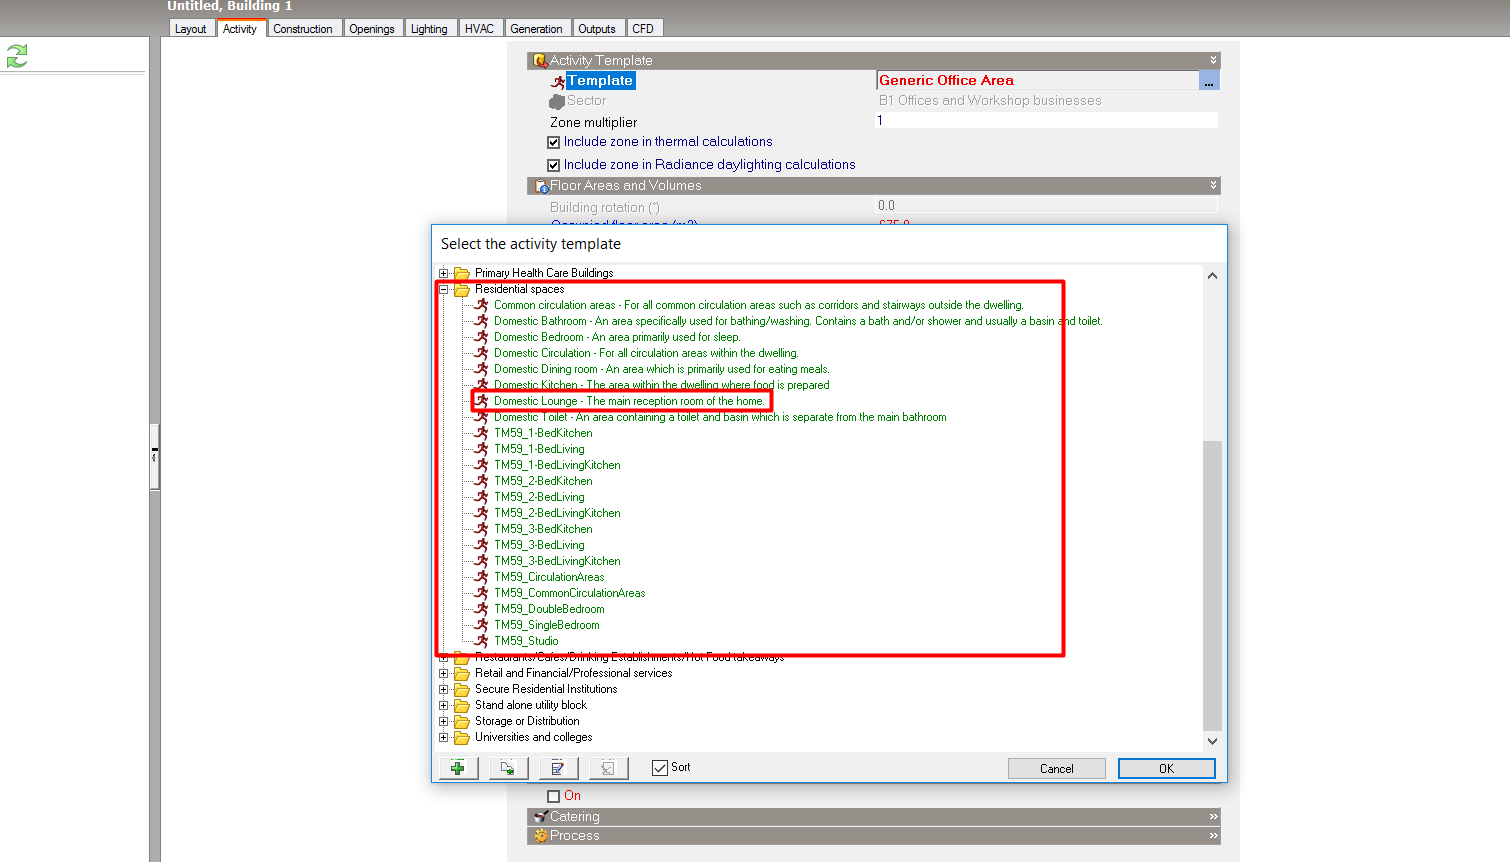This screenshot has height=862, width=1510.
Task: Click the Universities and colleges folder icon
Action: 462,738
